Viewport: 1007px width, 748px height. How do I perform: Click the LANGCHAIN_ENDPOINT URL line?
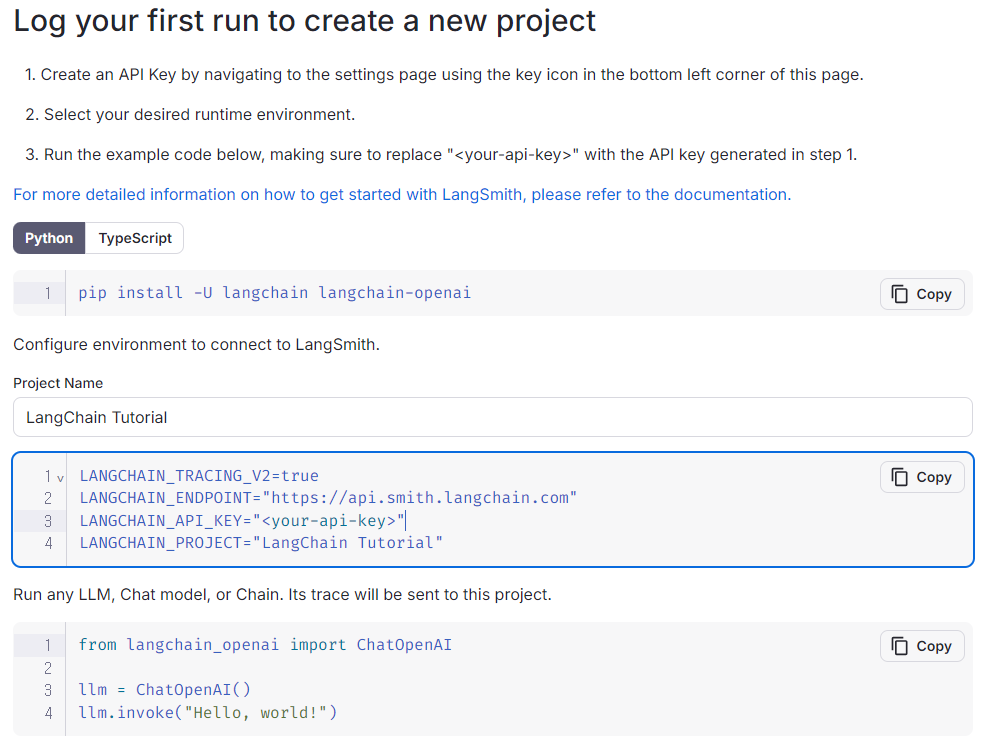click(328, 498)
